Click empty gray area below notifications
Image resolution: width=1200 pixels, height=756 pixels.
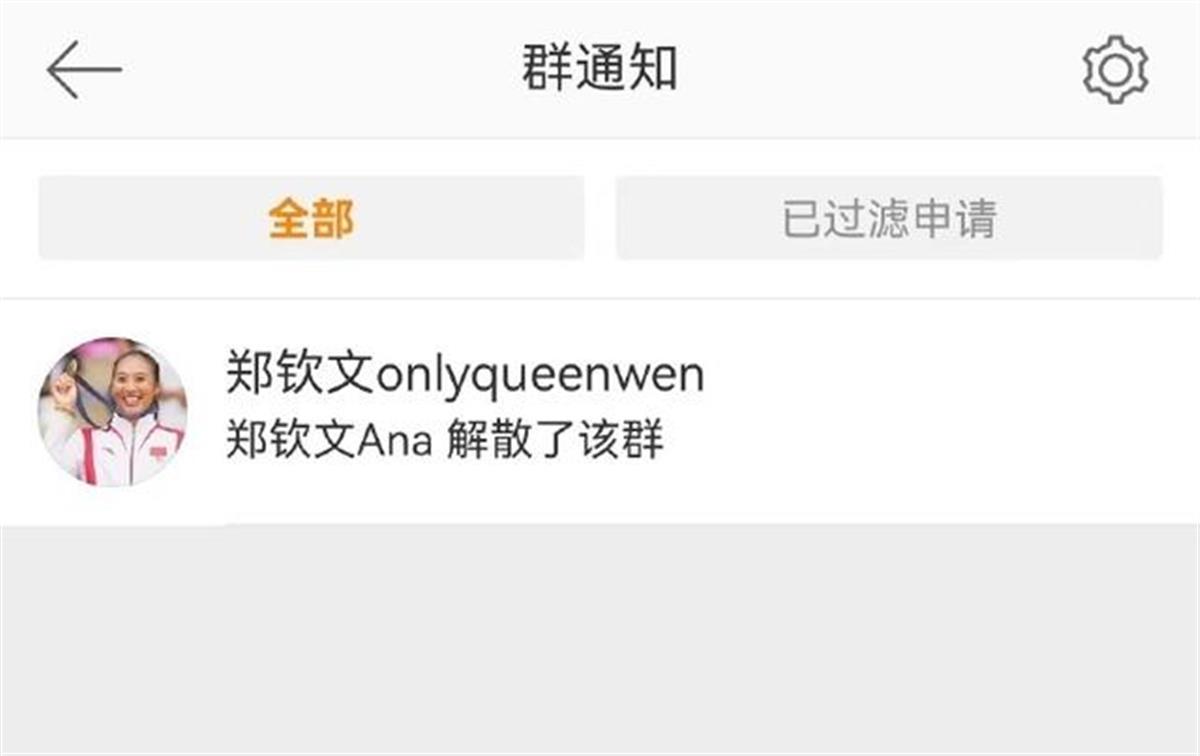[x=600, y=640]
